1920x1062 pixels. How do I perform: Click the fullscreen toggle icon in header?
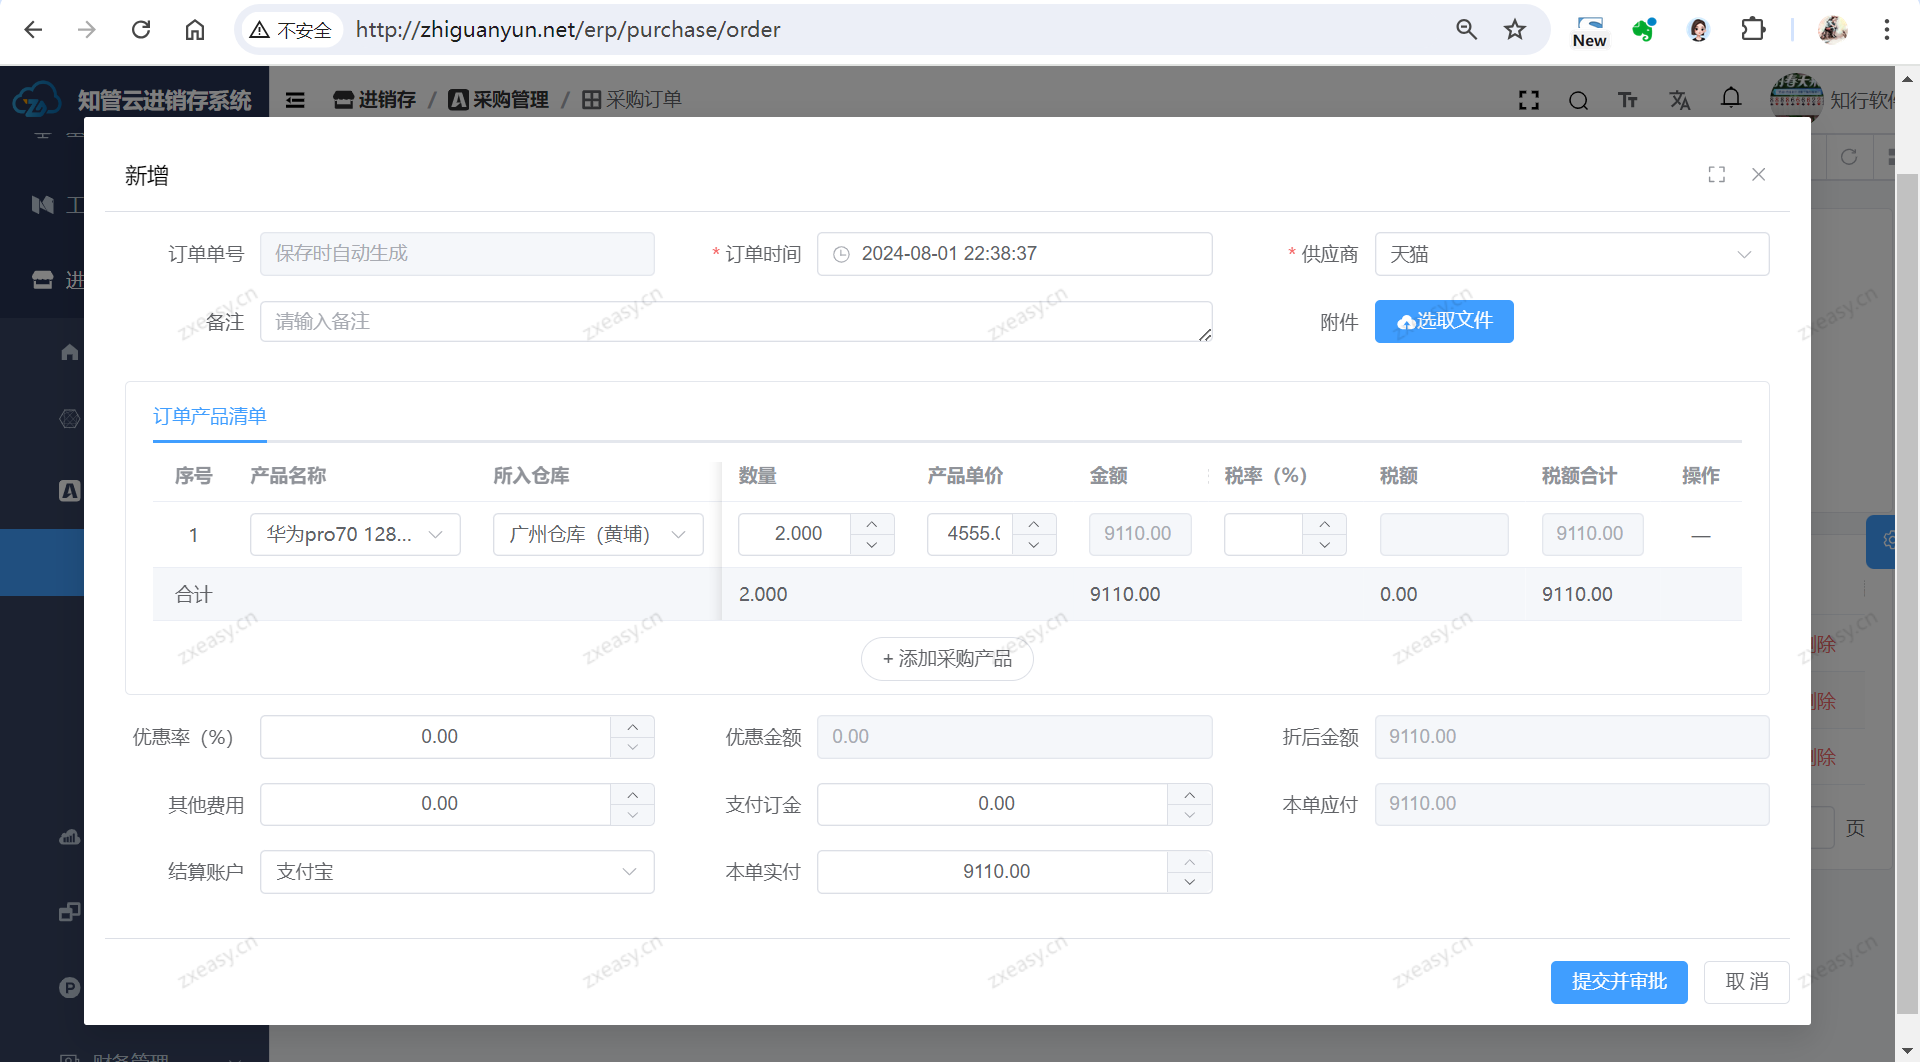[1528, 100]
